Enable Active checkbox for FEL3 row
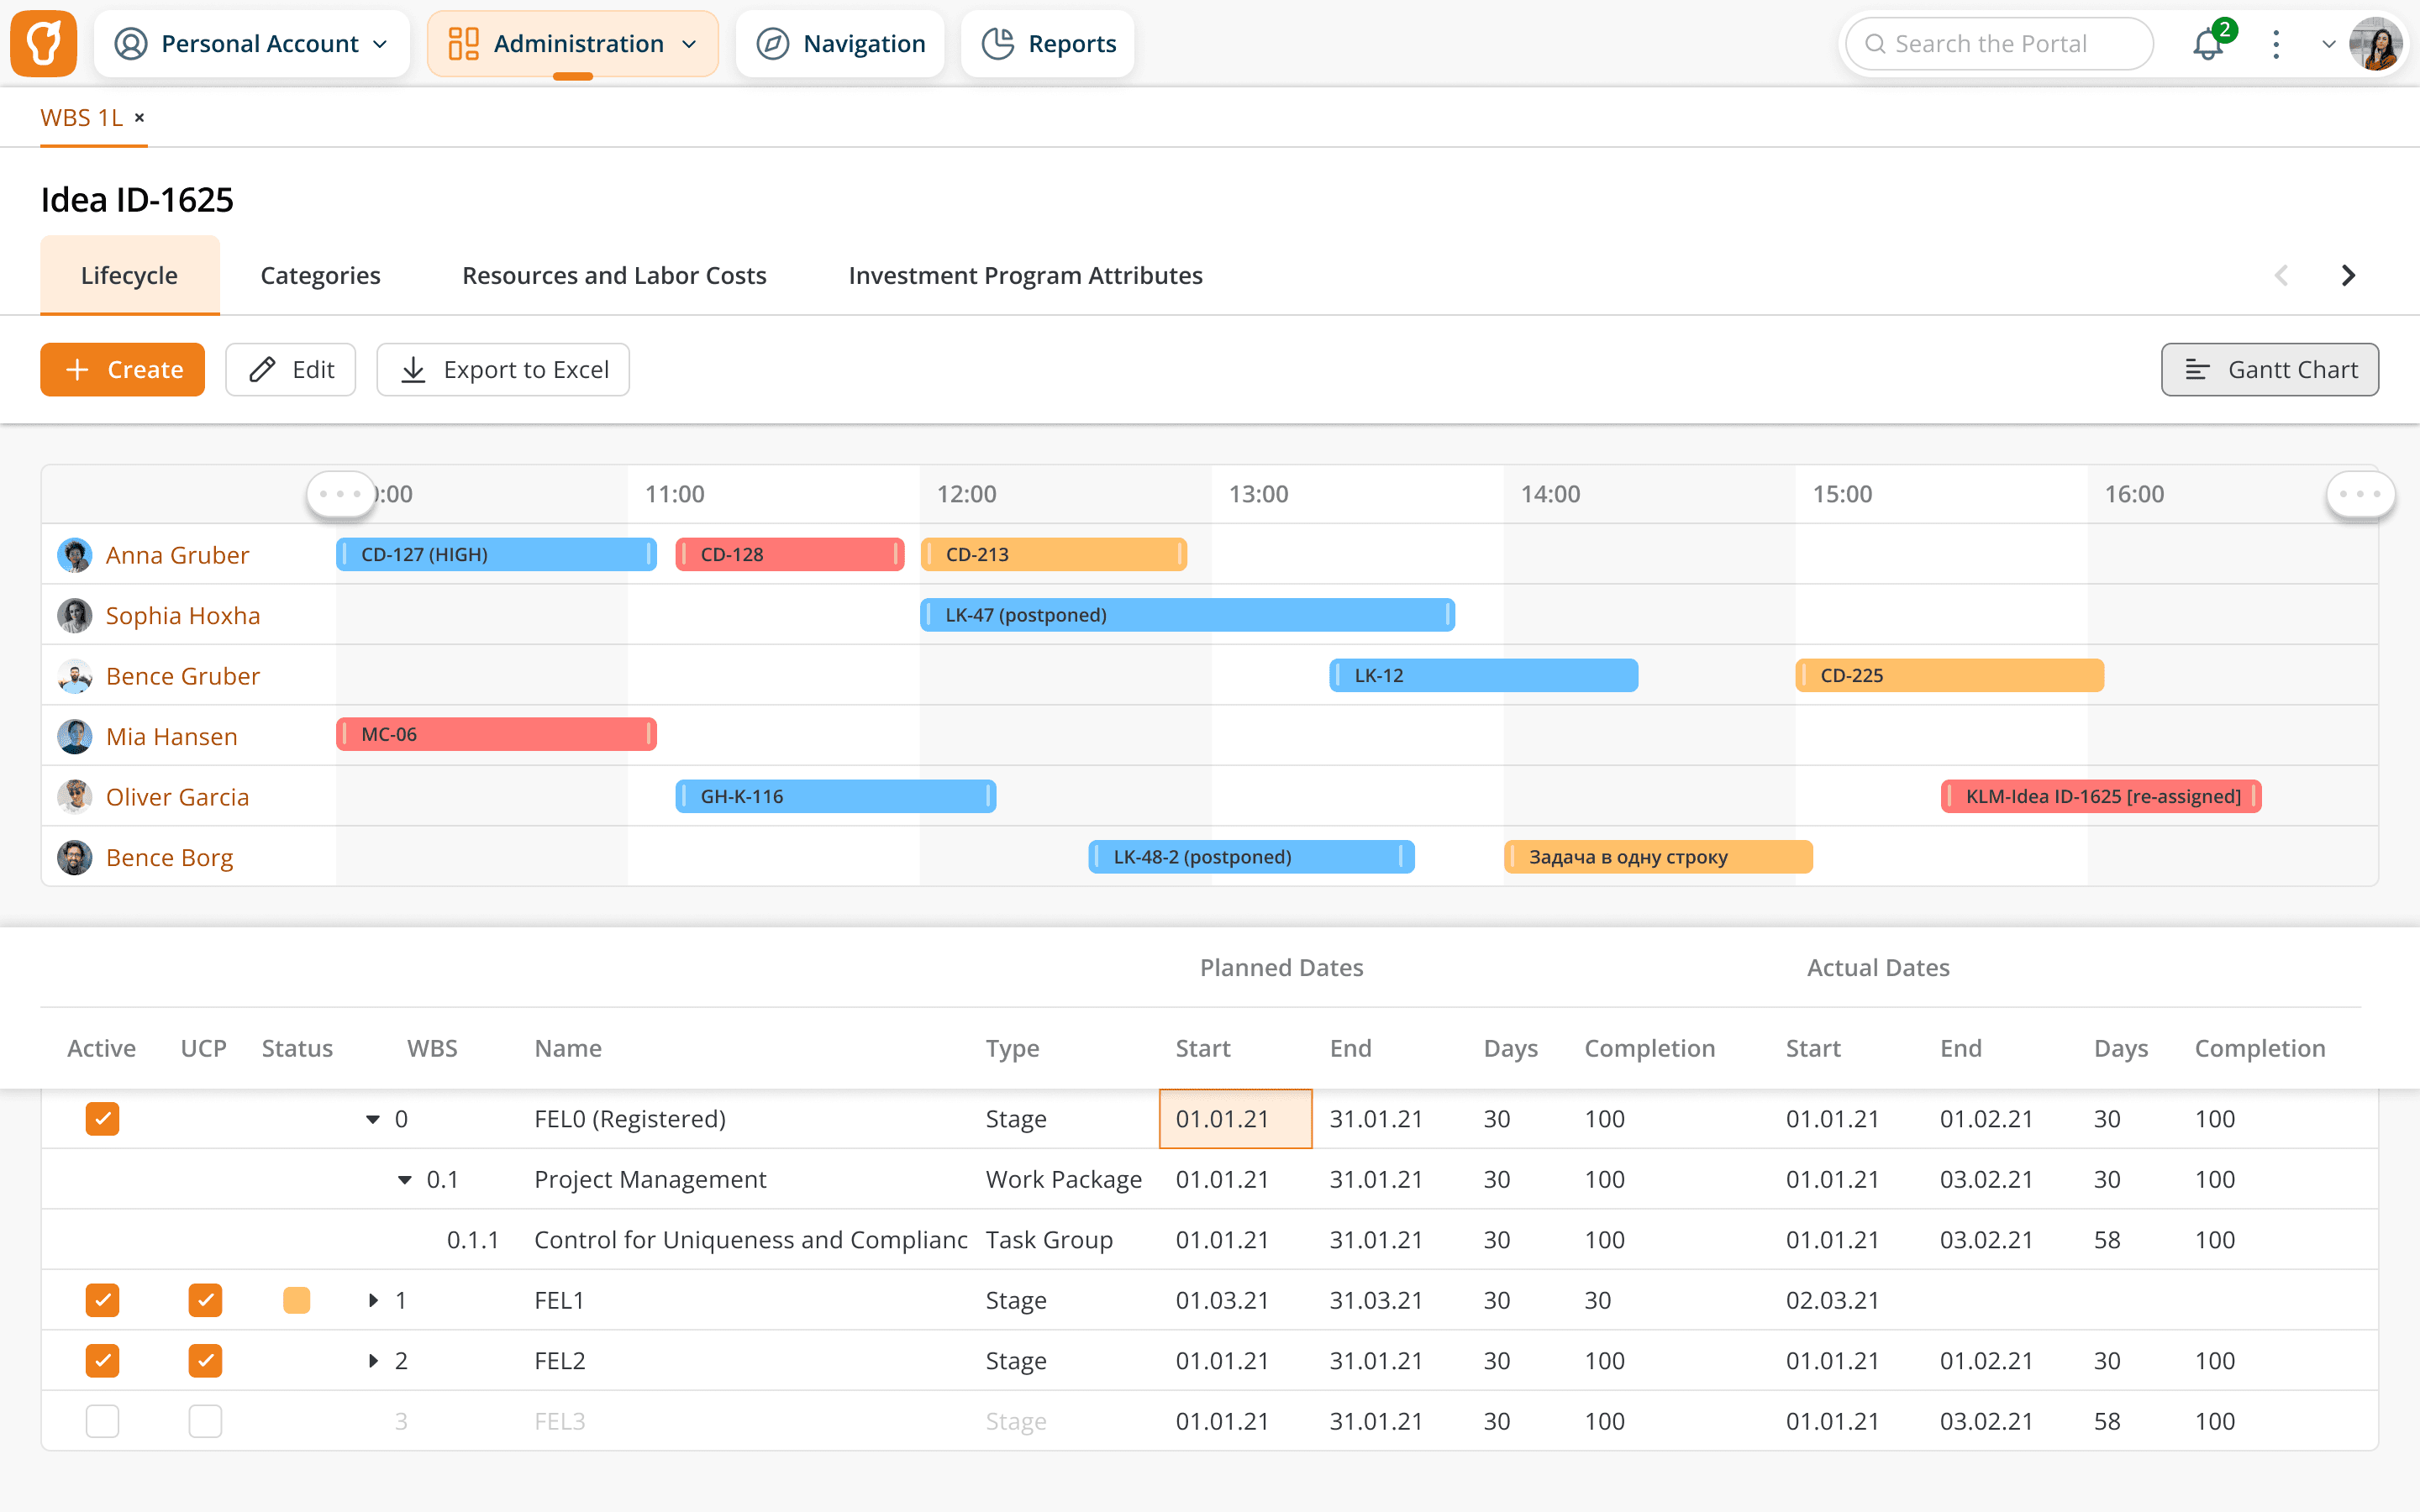The width and height of the screenshot is (2420, 1512). tap(102, 1421)
